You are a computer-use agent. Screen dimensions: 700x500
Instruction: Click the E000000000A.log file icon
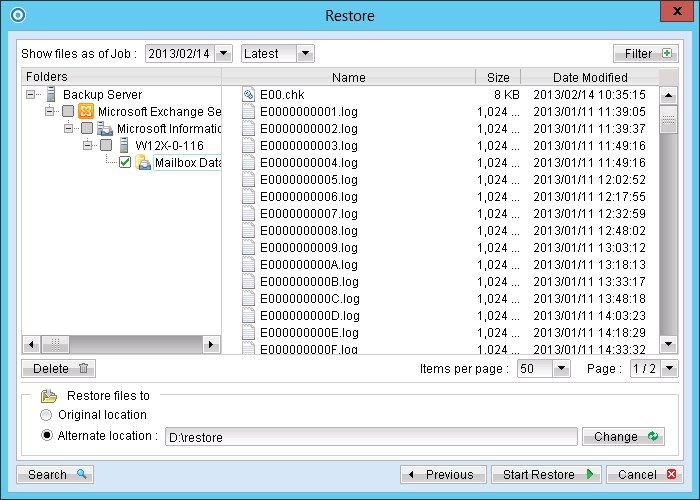pyautogui.click(x=248, y=264)
